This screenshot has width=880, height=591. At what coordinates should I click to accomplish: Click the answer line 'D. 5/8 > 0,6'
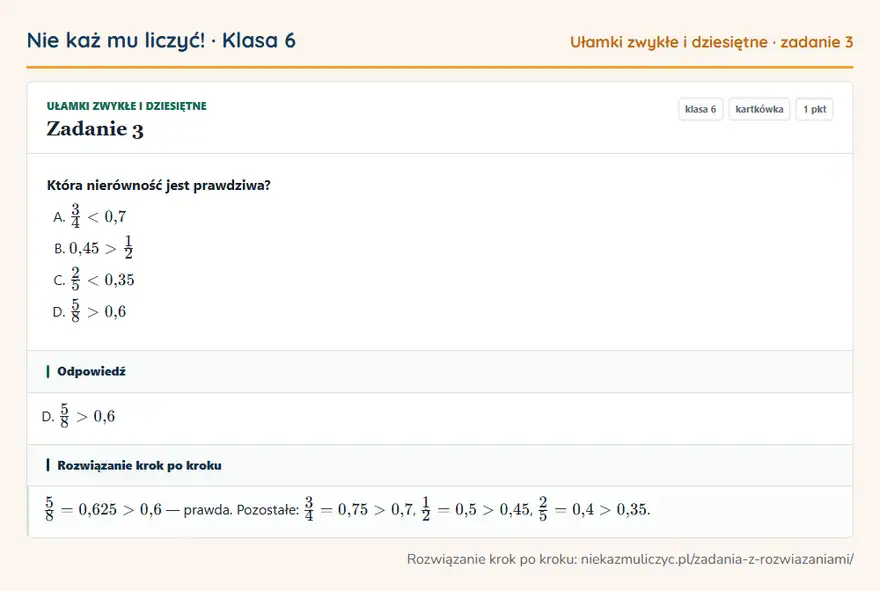[79, 416]
